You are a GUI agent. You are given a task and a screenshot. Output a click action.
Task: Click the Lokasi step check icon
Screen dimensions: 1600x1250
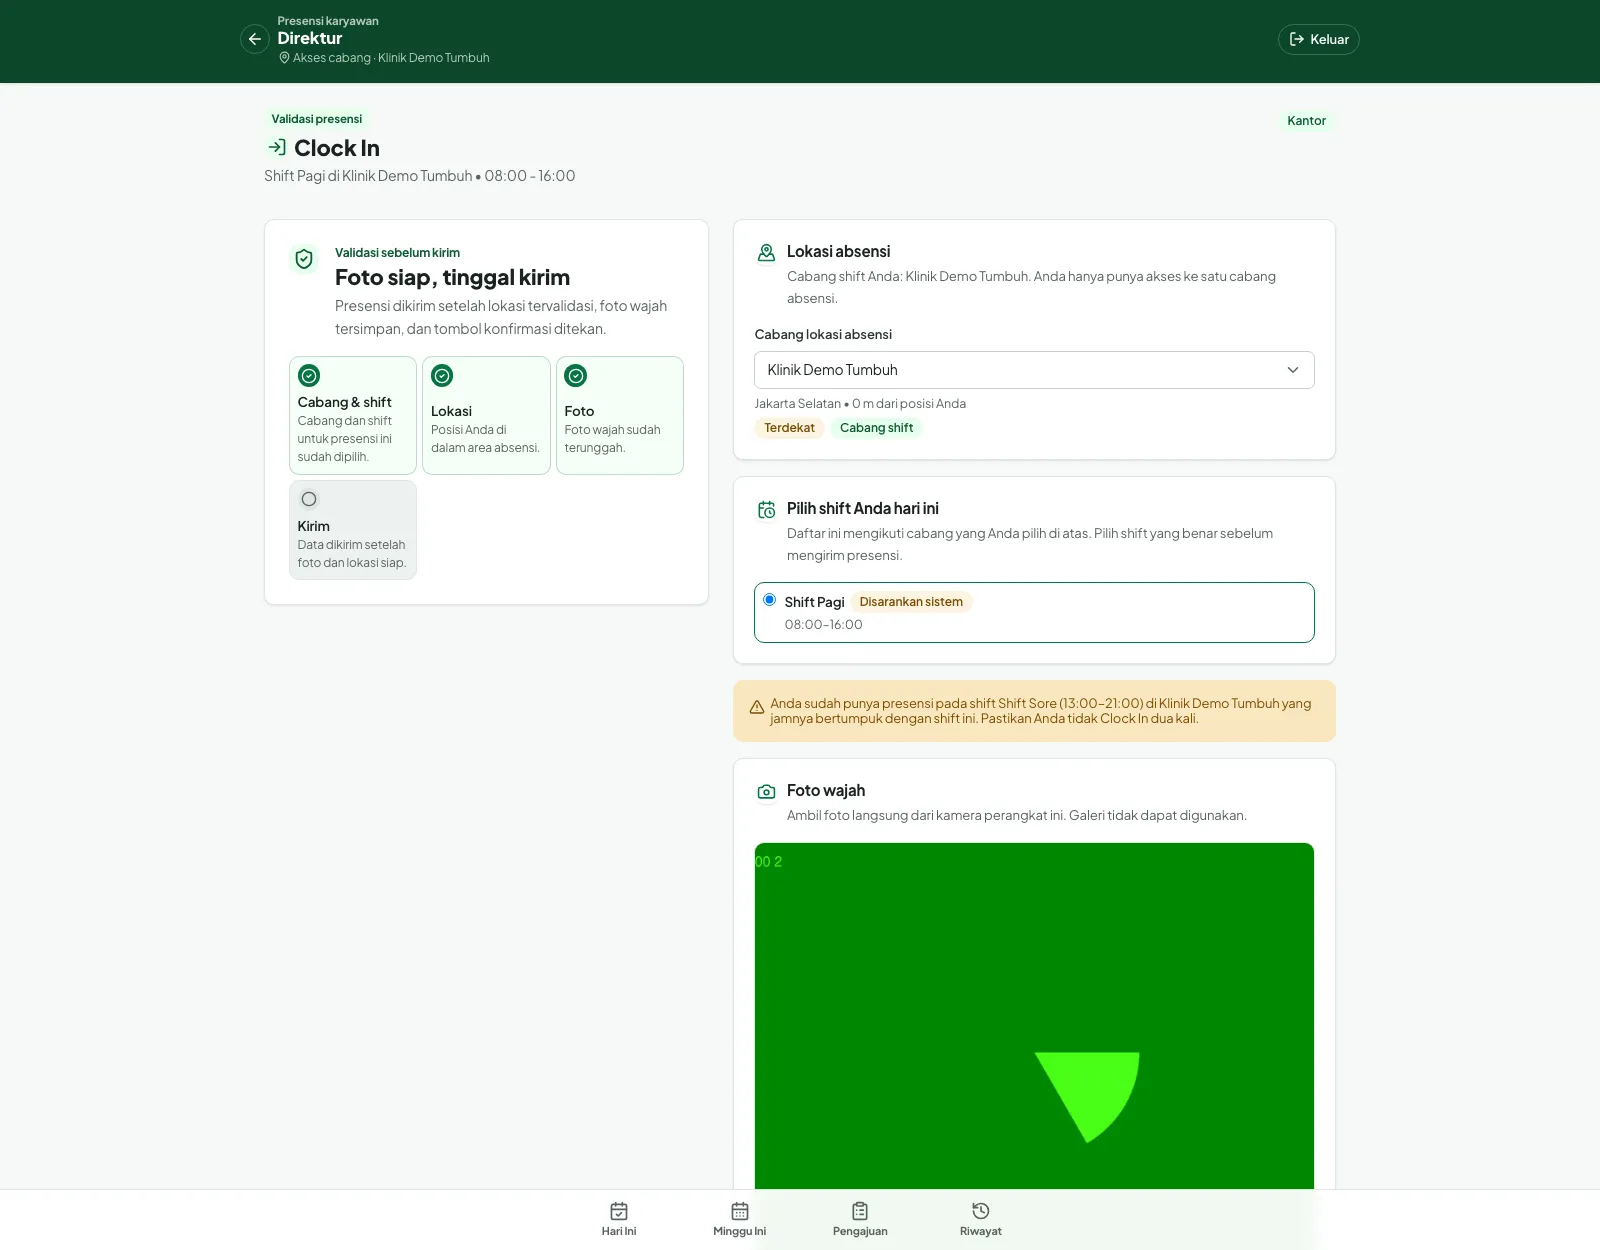click(442, 376)
